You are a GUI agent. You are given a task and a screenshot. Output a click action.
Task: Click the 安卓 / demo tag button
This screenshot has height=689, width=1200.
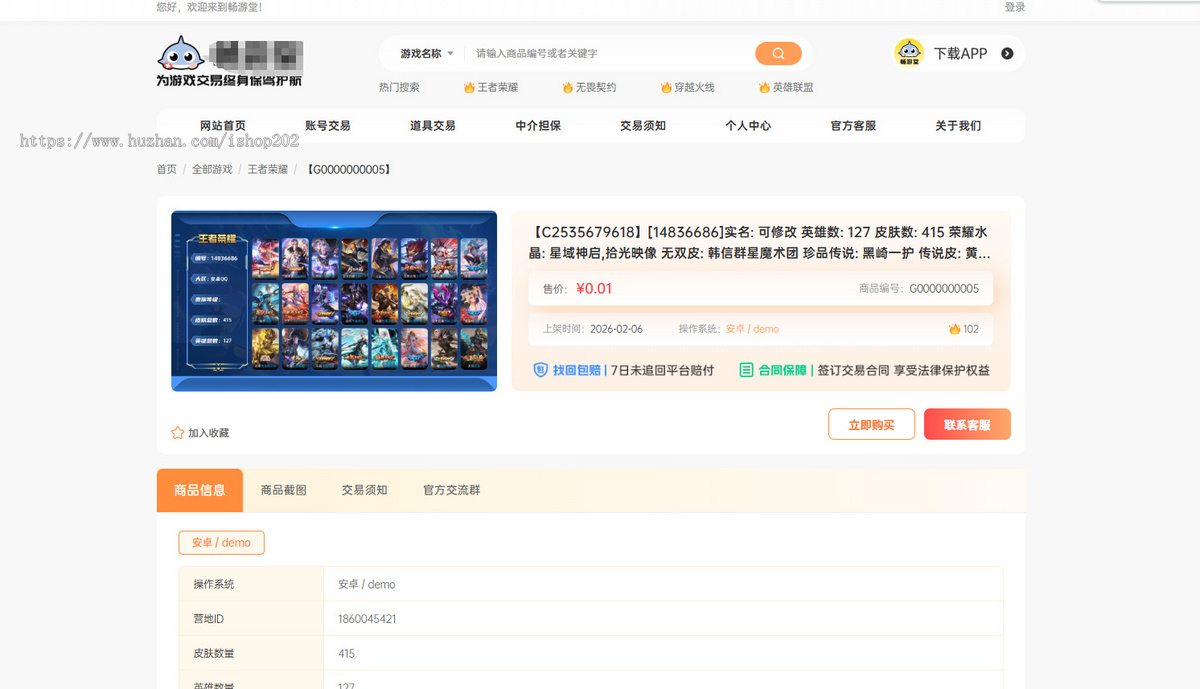[x=222, y=543]
